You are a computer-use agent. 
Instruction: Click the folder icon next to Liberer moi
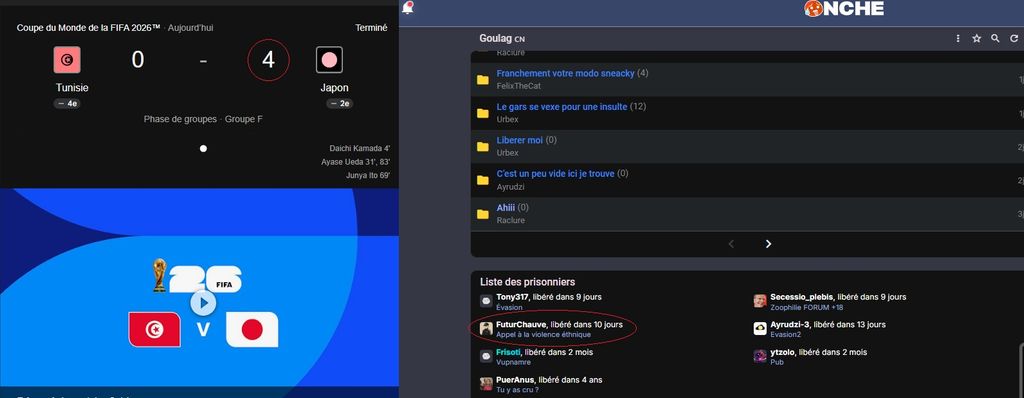(483, 146)
